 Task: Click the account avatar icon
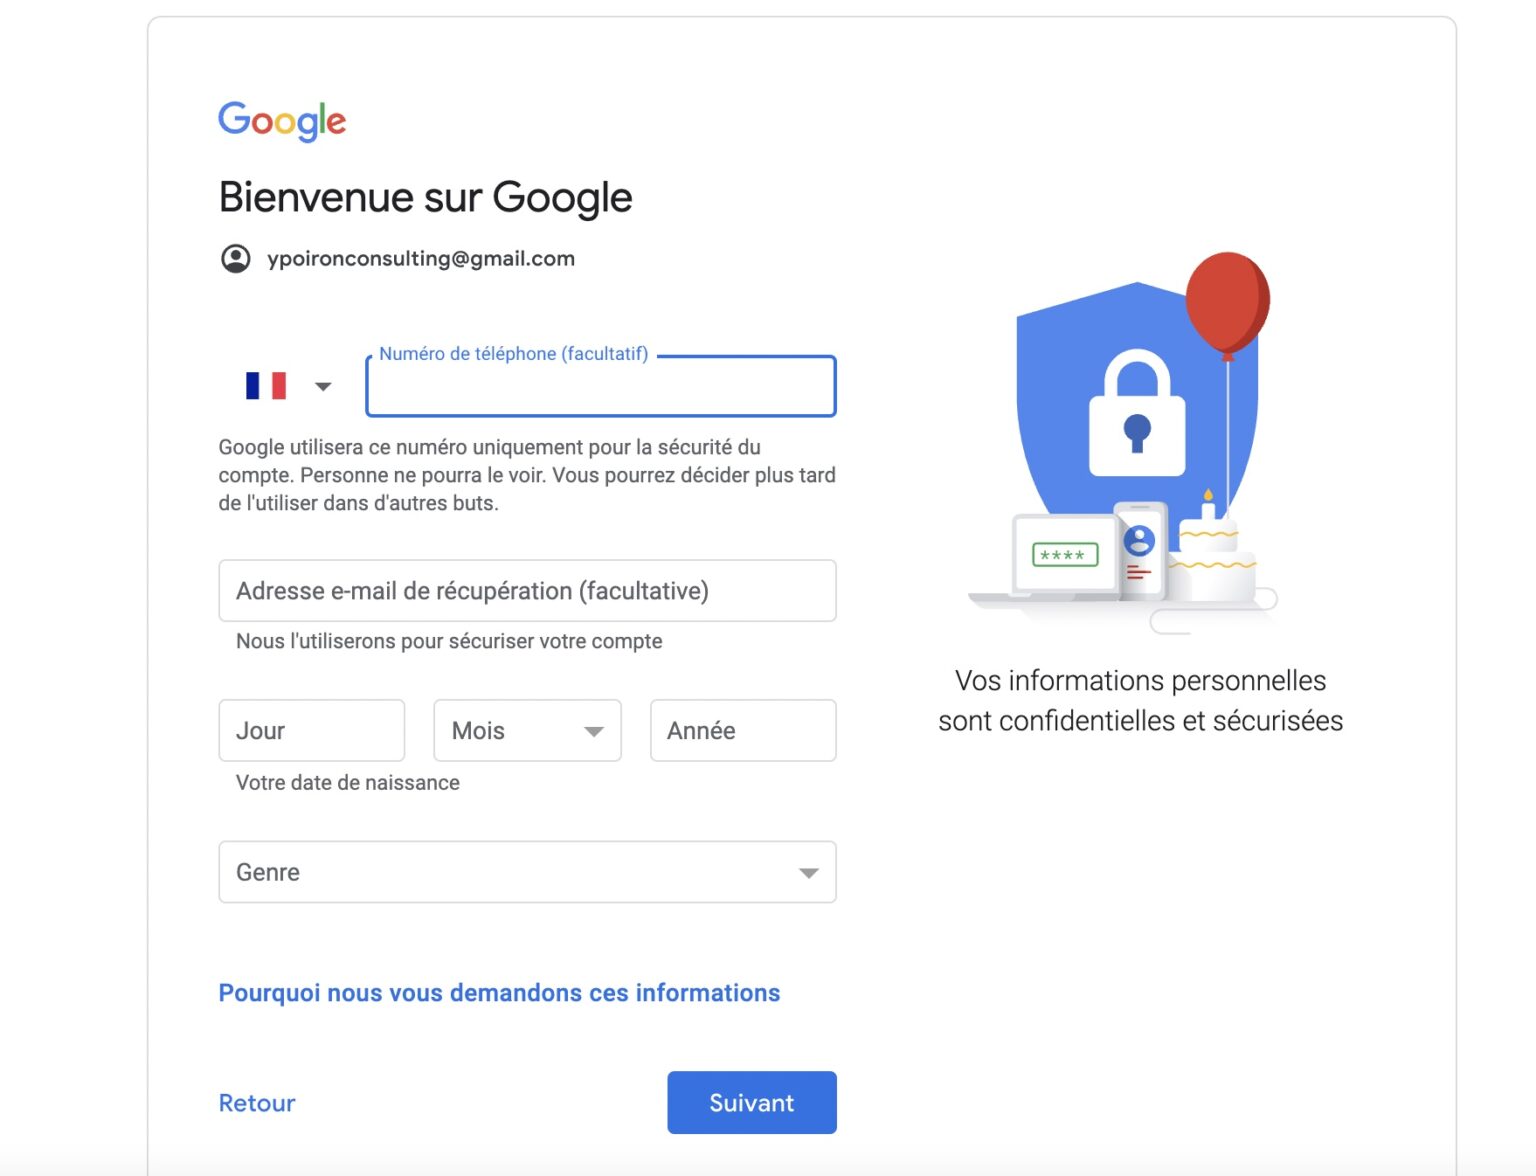click(x=234, y=258)
